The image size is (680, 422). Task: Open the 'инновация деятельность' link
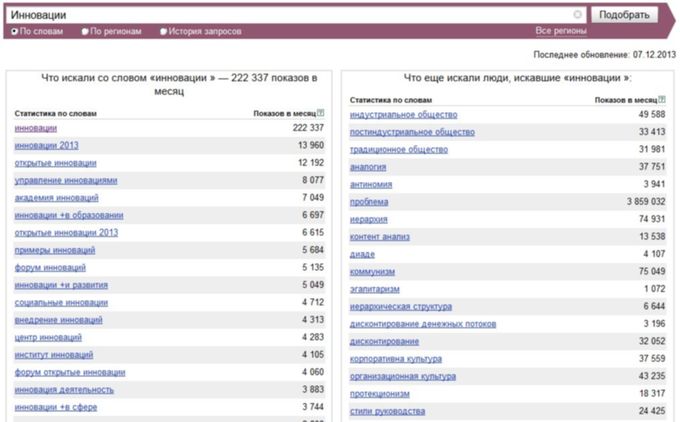point(64,389)
